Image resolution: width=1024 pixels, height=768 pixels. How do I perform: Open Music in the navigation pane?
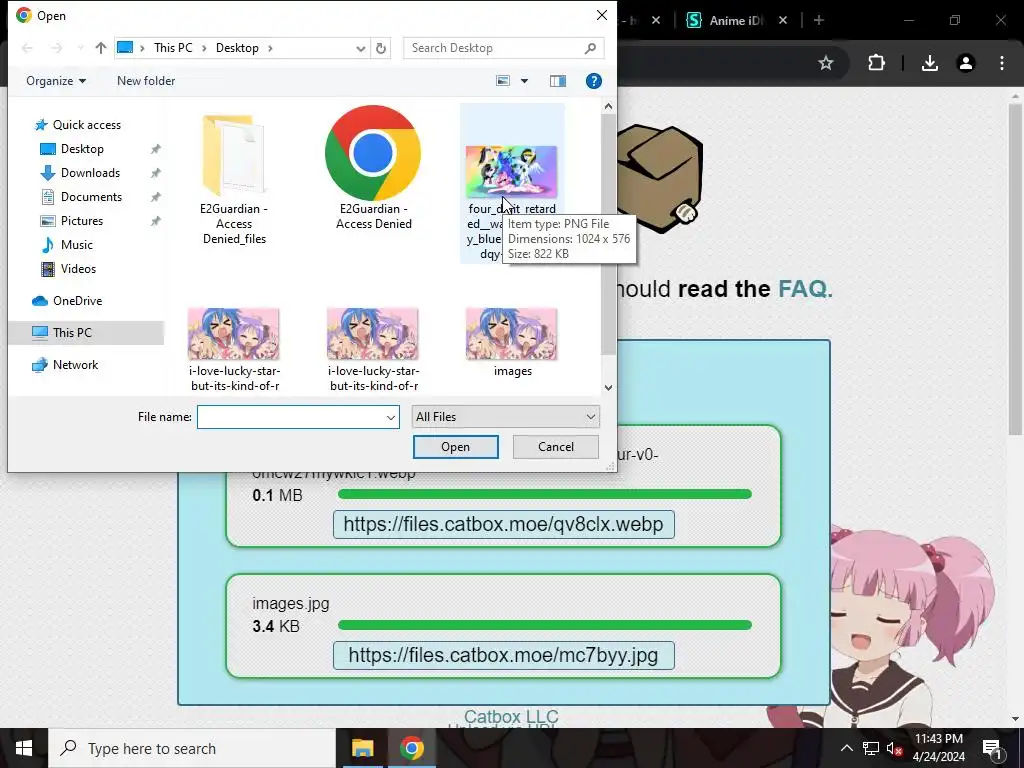76,245
